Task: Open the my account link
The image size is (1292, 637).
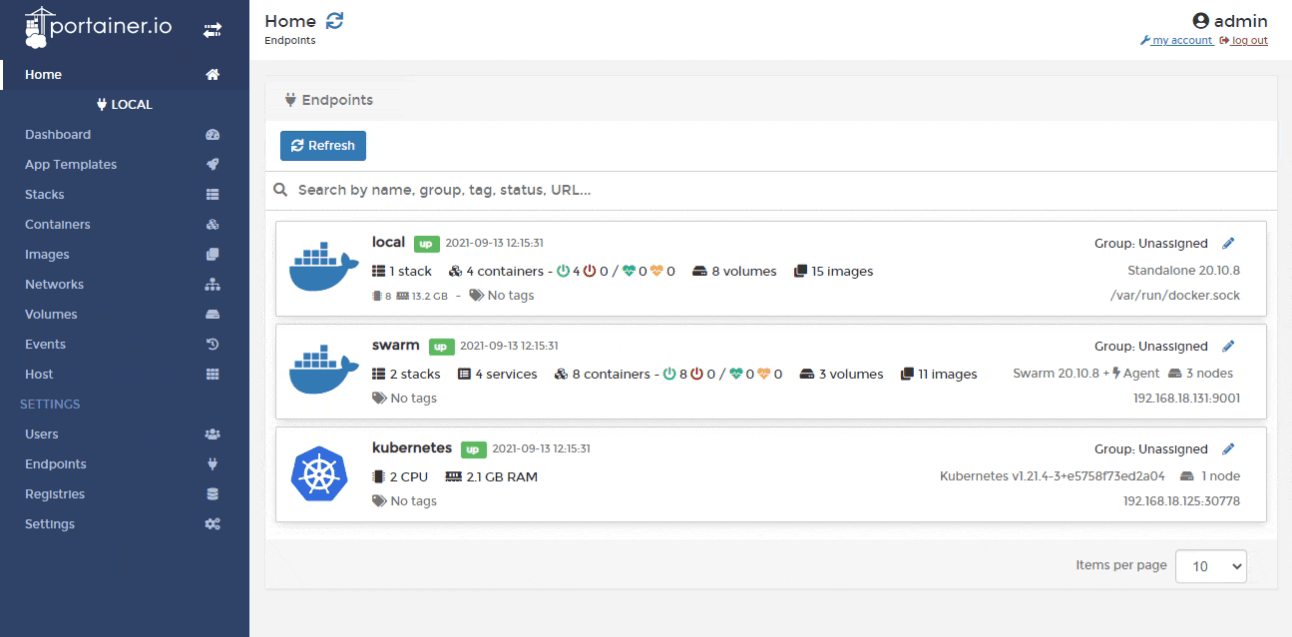Action: [x=1176, y=40]
